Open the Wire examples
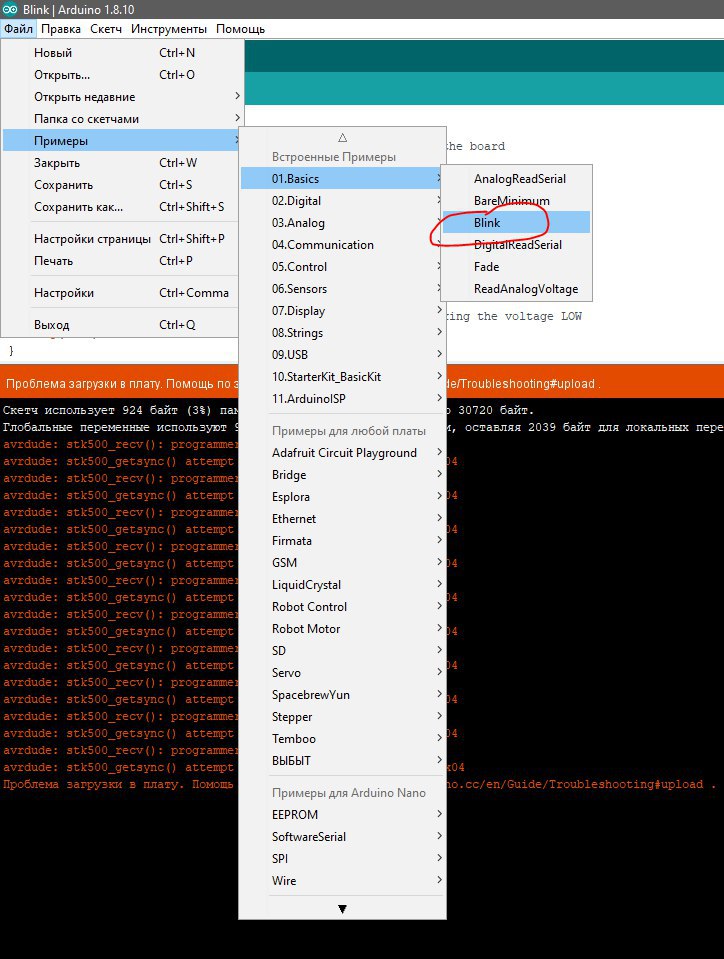 point(342,881)
